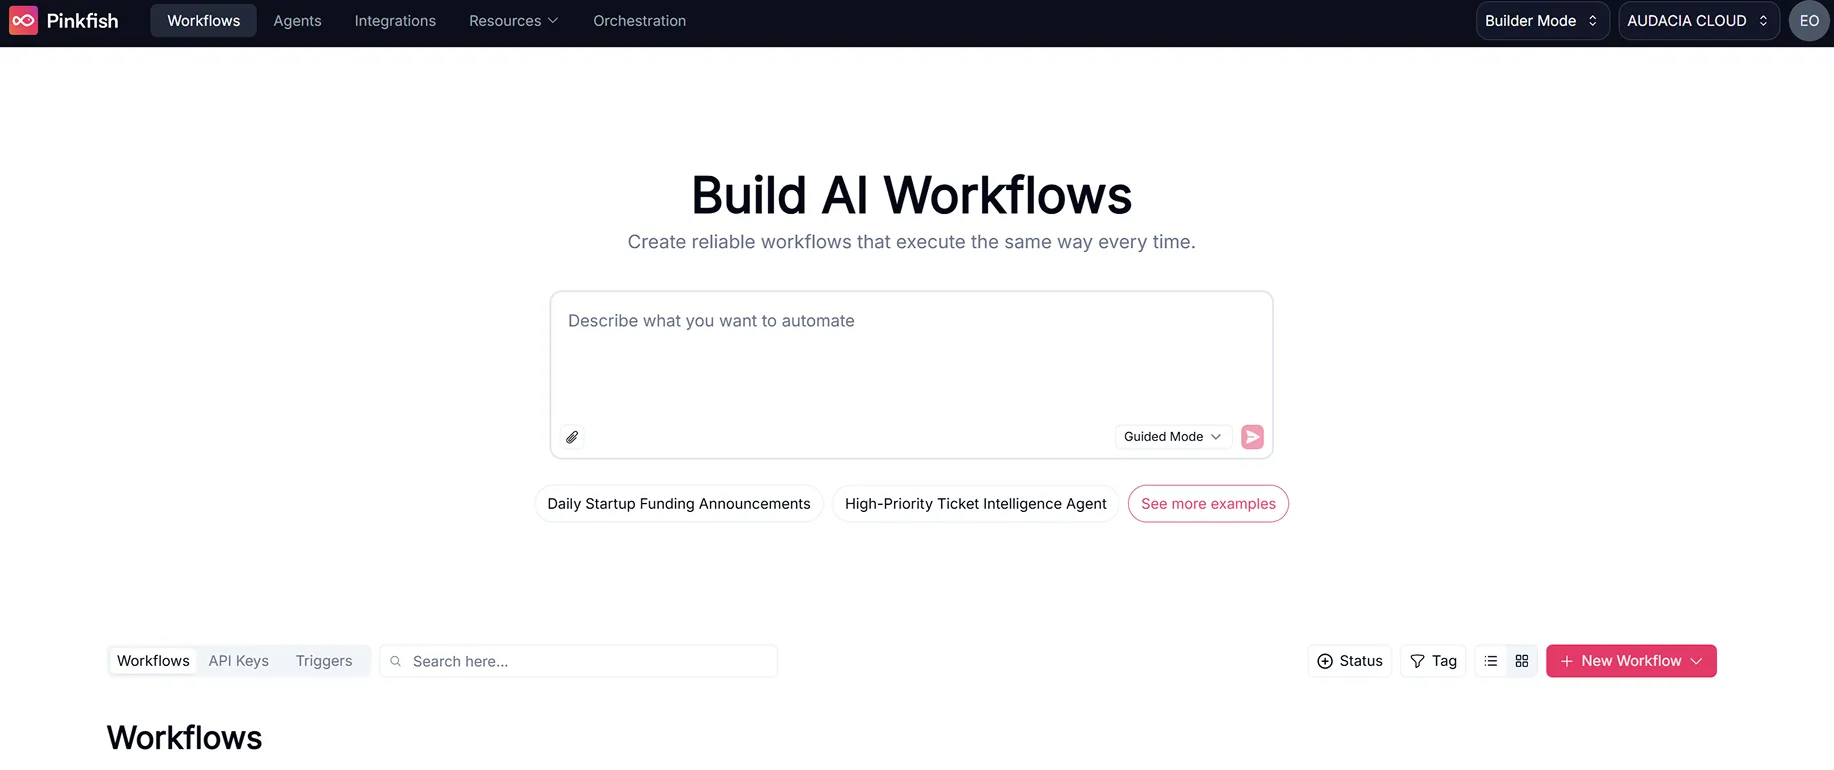The image size is (1834, 770).
Task: Click the paperclip attachment icon
Action: [x=572, y=437]
